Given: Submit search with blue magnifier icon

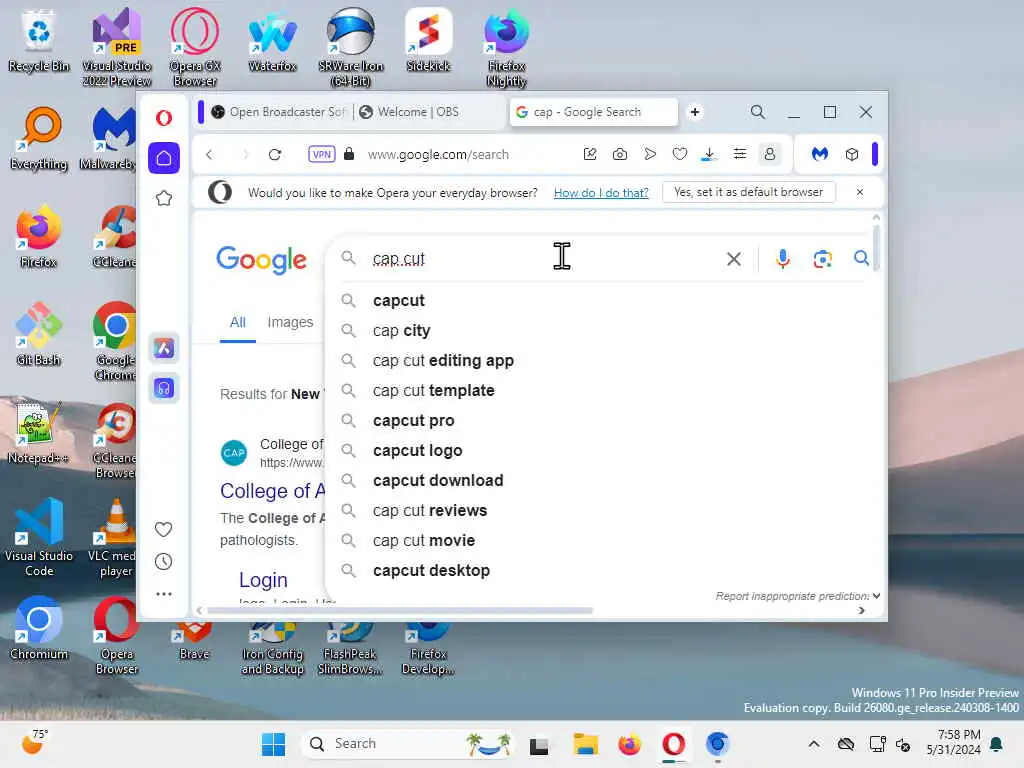Looking at the screenshot, I should [x=861, y=258].
